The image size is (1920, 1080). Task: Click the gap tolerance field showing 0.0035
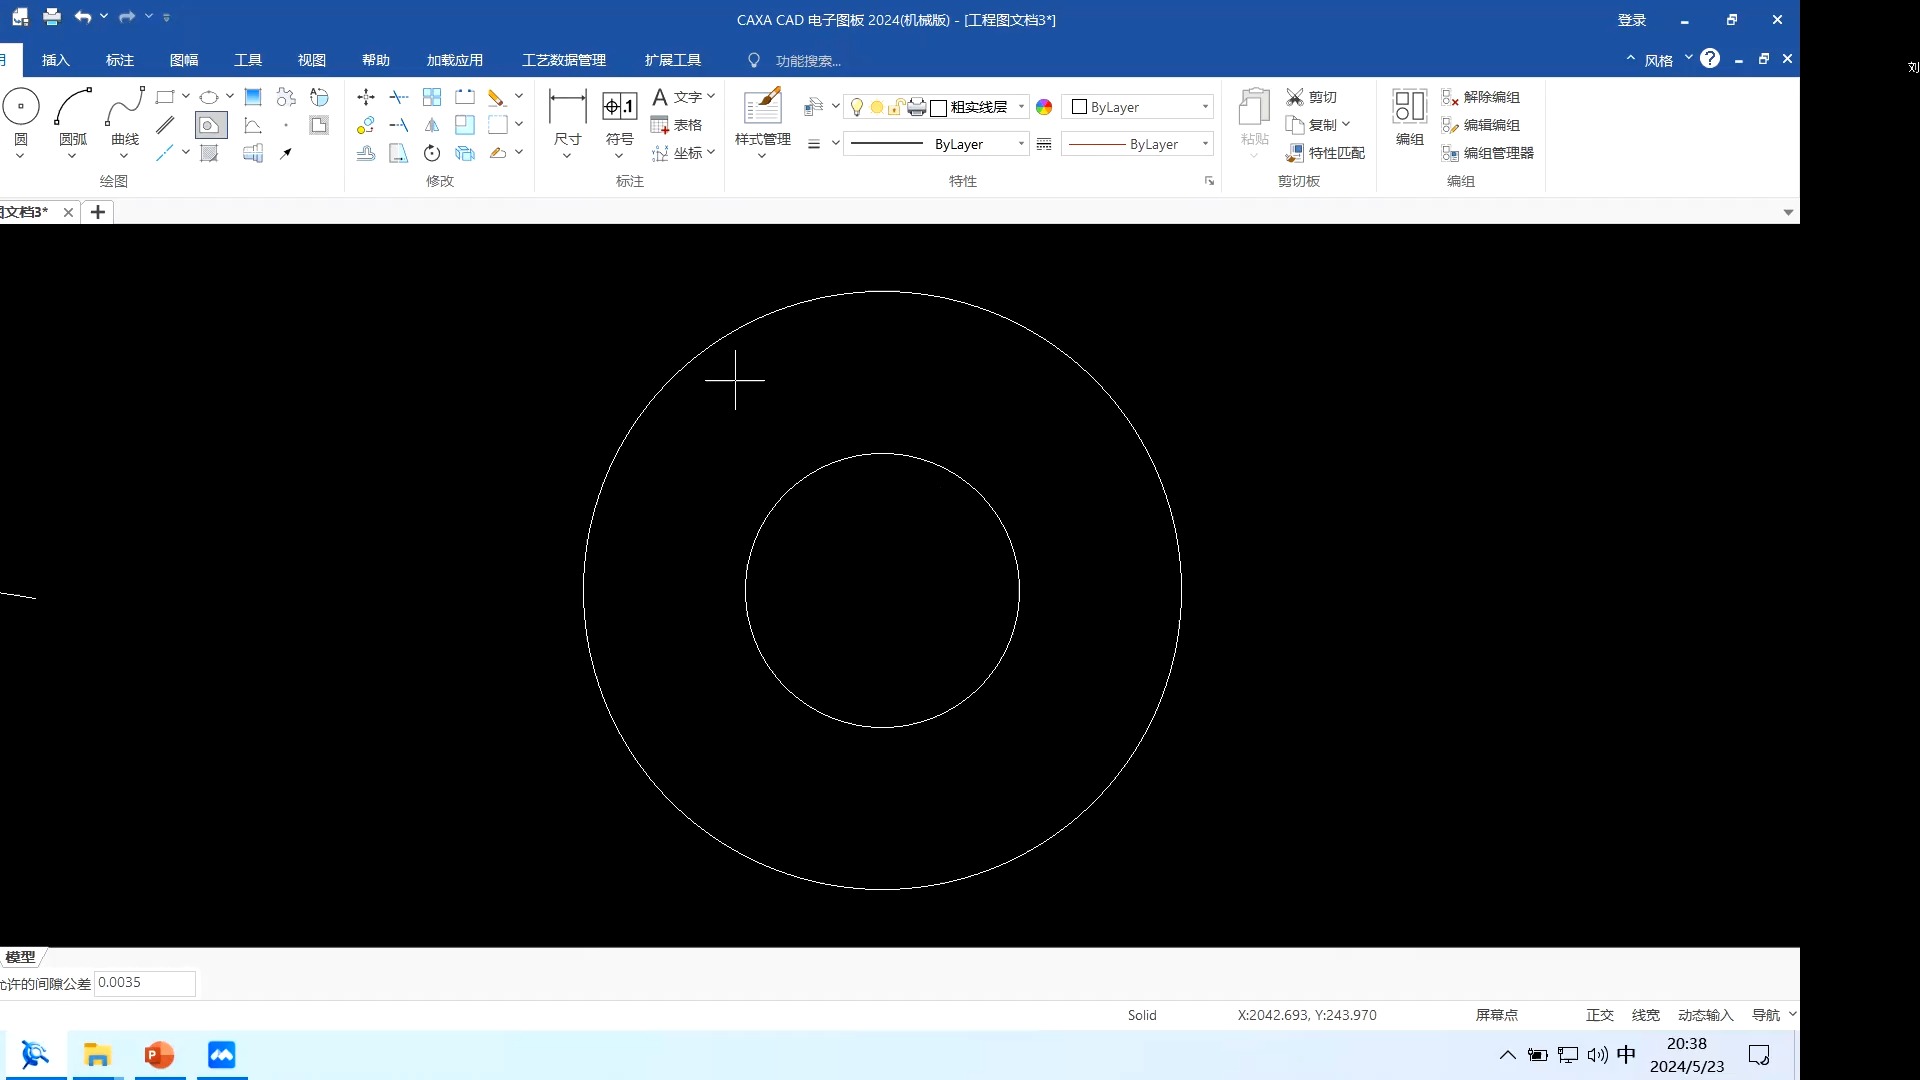coord(145,983)
